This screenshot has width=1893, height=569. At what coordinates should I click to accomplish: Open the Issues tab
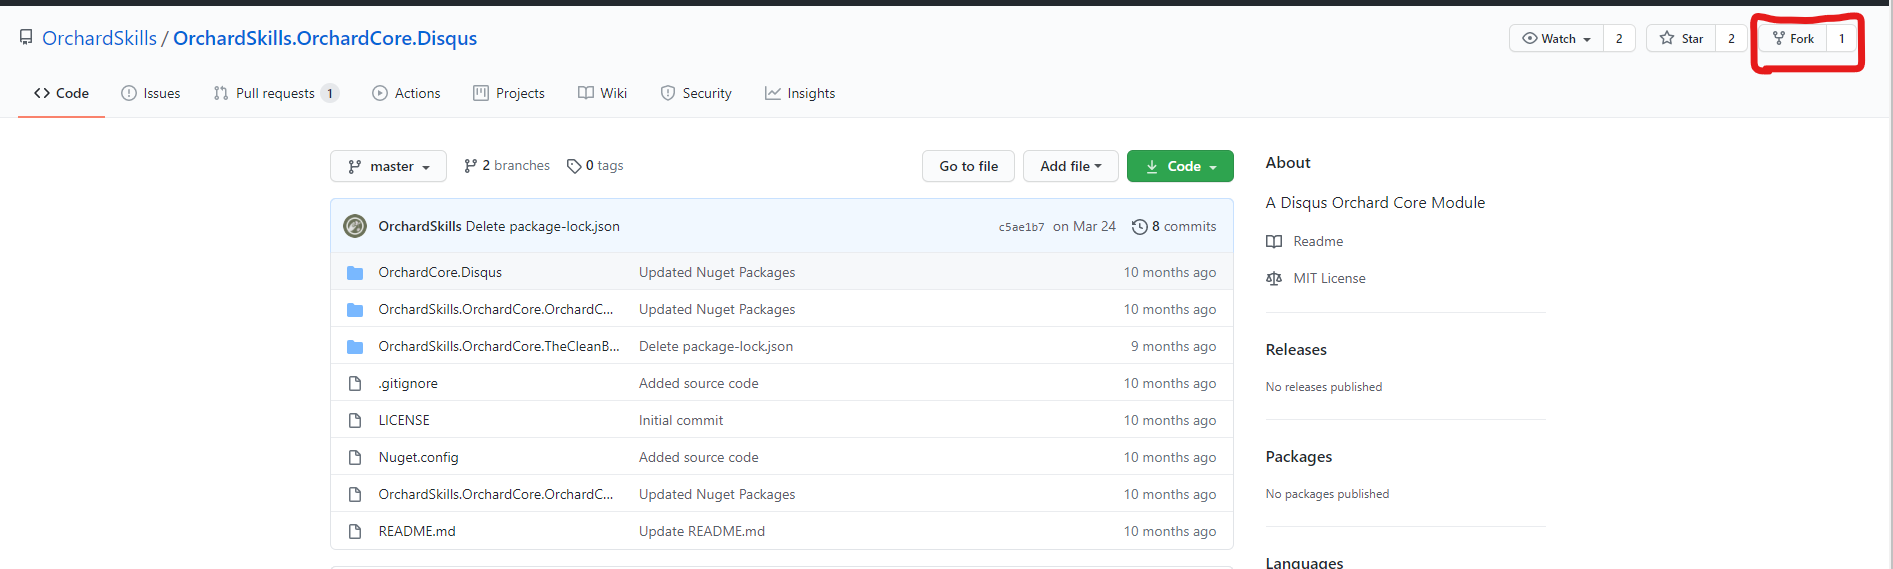coord(151,93)
